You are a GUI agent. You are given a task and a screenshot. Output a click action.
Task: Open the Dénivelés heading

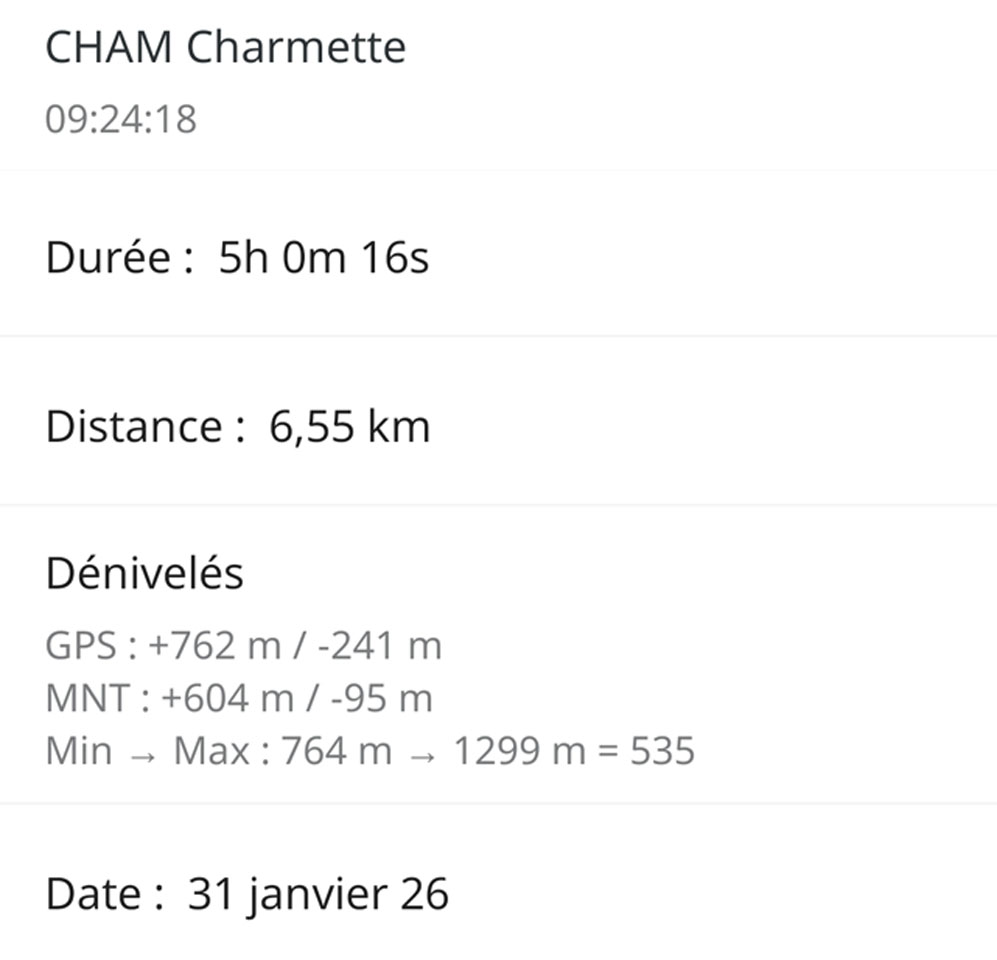[x=144, y=574]
